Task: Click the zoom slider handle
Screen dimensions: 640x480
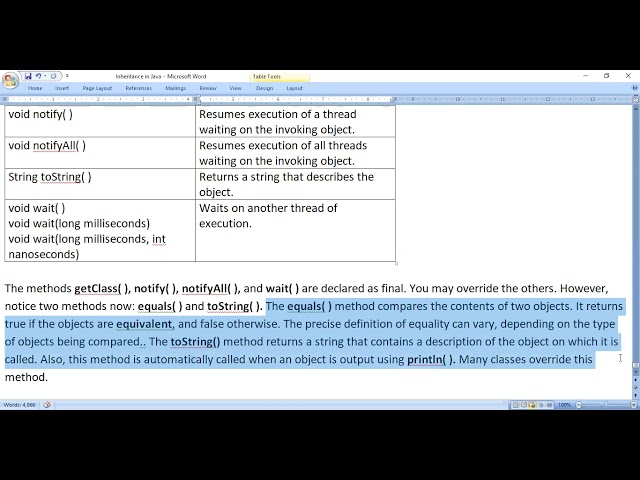Action: point(606,404)
